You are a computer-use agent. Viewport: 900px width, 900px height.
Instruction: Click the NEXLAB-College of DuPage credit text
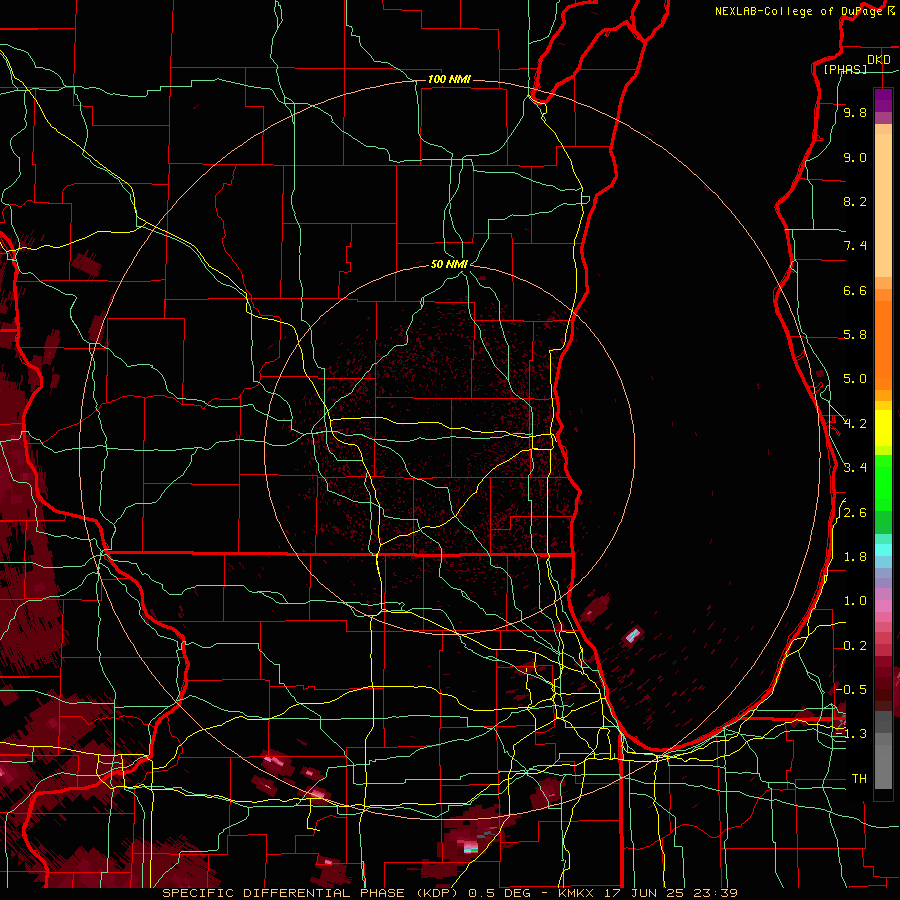[800, 11]
